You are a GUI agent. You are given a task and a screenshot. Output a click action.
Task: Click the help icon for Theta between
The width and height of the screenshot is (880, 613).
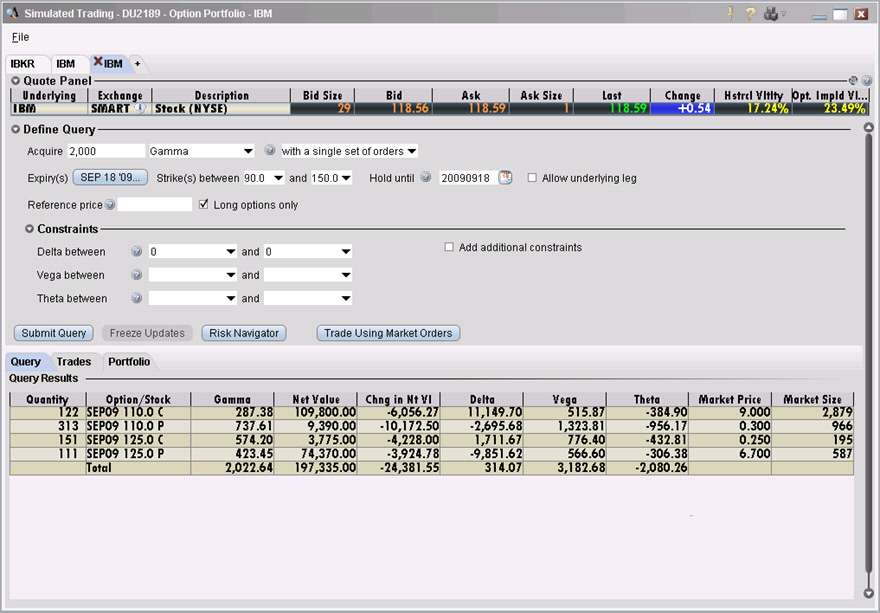[x=136, y=298]
